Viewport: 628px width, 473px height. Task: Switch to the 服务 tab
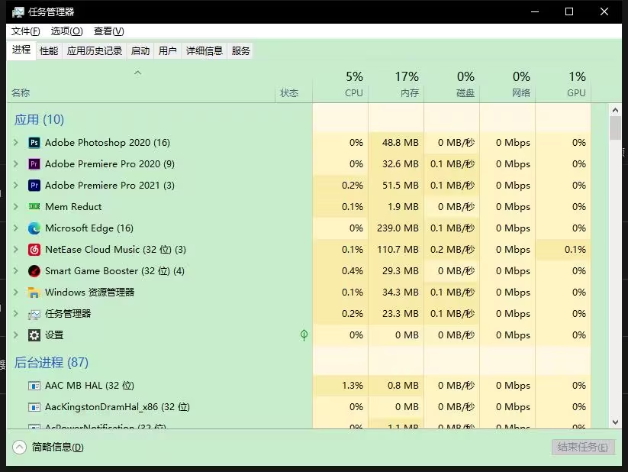tap(241, 51)
